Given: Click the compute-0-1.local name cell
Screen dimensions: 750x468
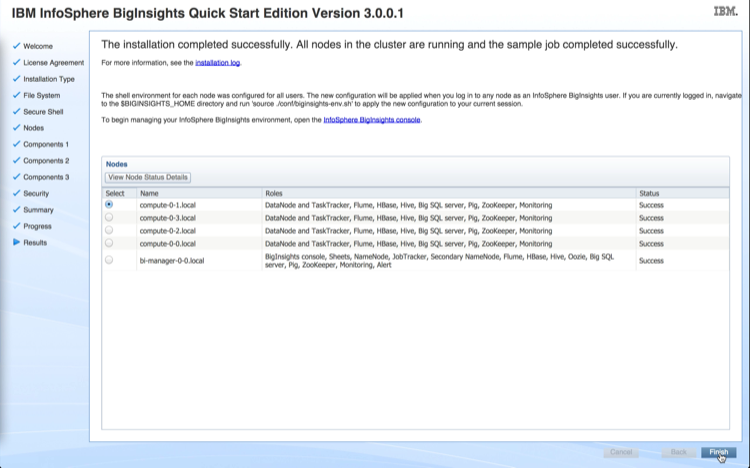Looking at the screenshot, I should point(167,205).
